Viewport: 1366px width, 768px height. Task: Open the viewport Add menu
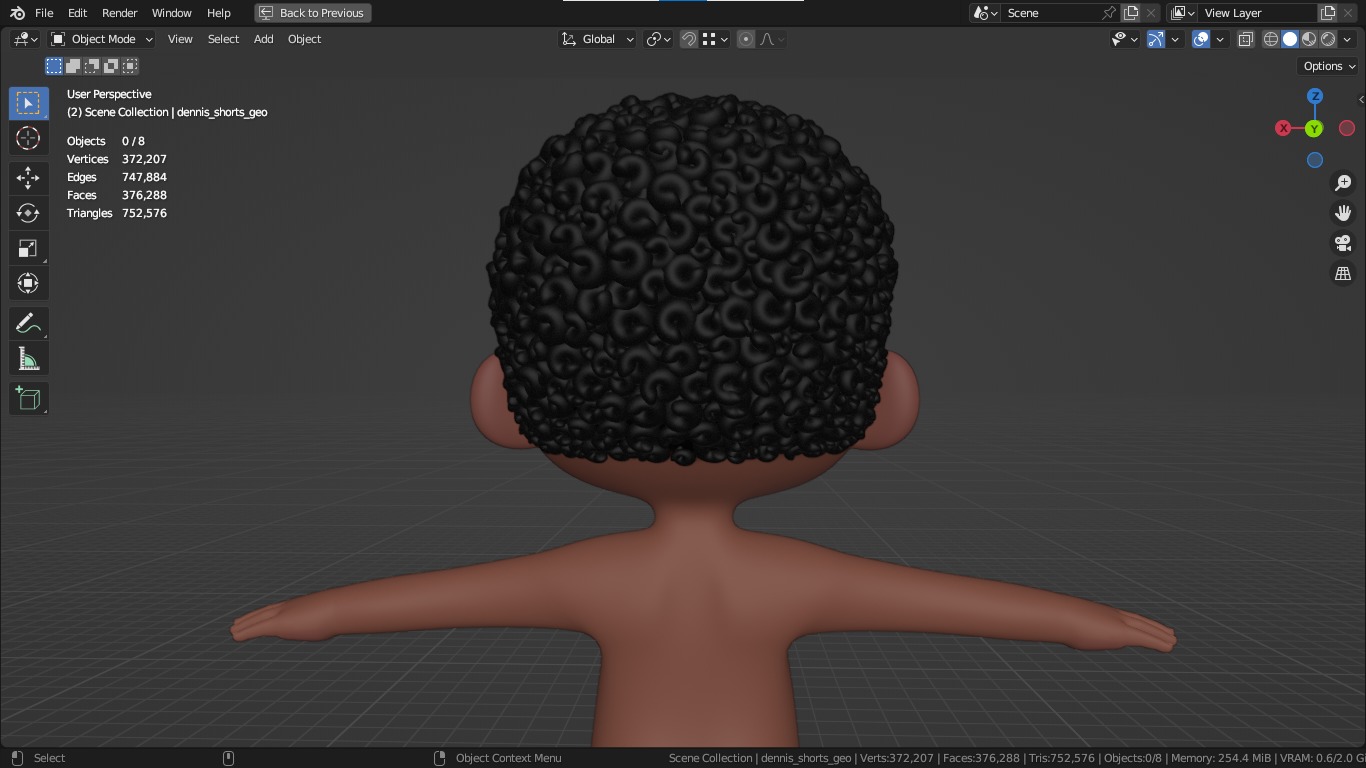[263, 39]
